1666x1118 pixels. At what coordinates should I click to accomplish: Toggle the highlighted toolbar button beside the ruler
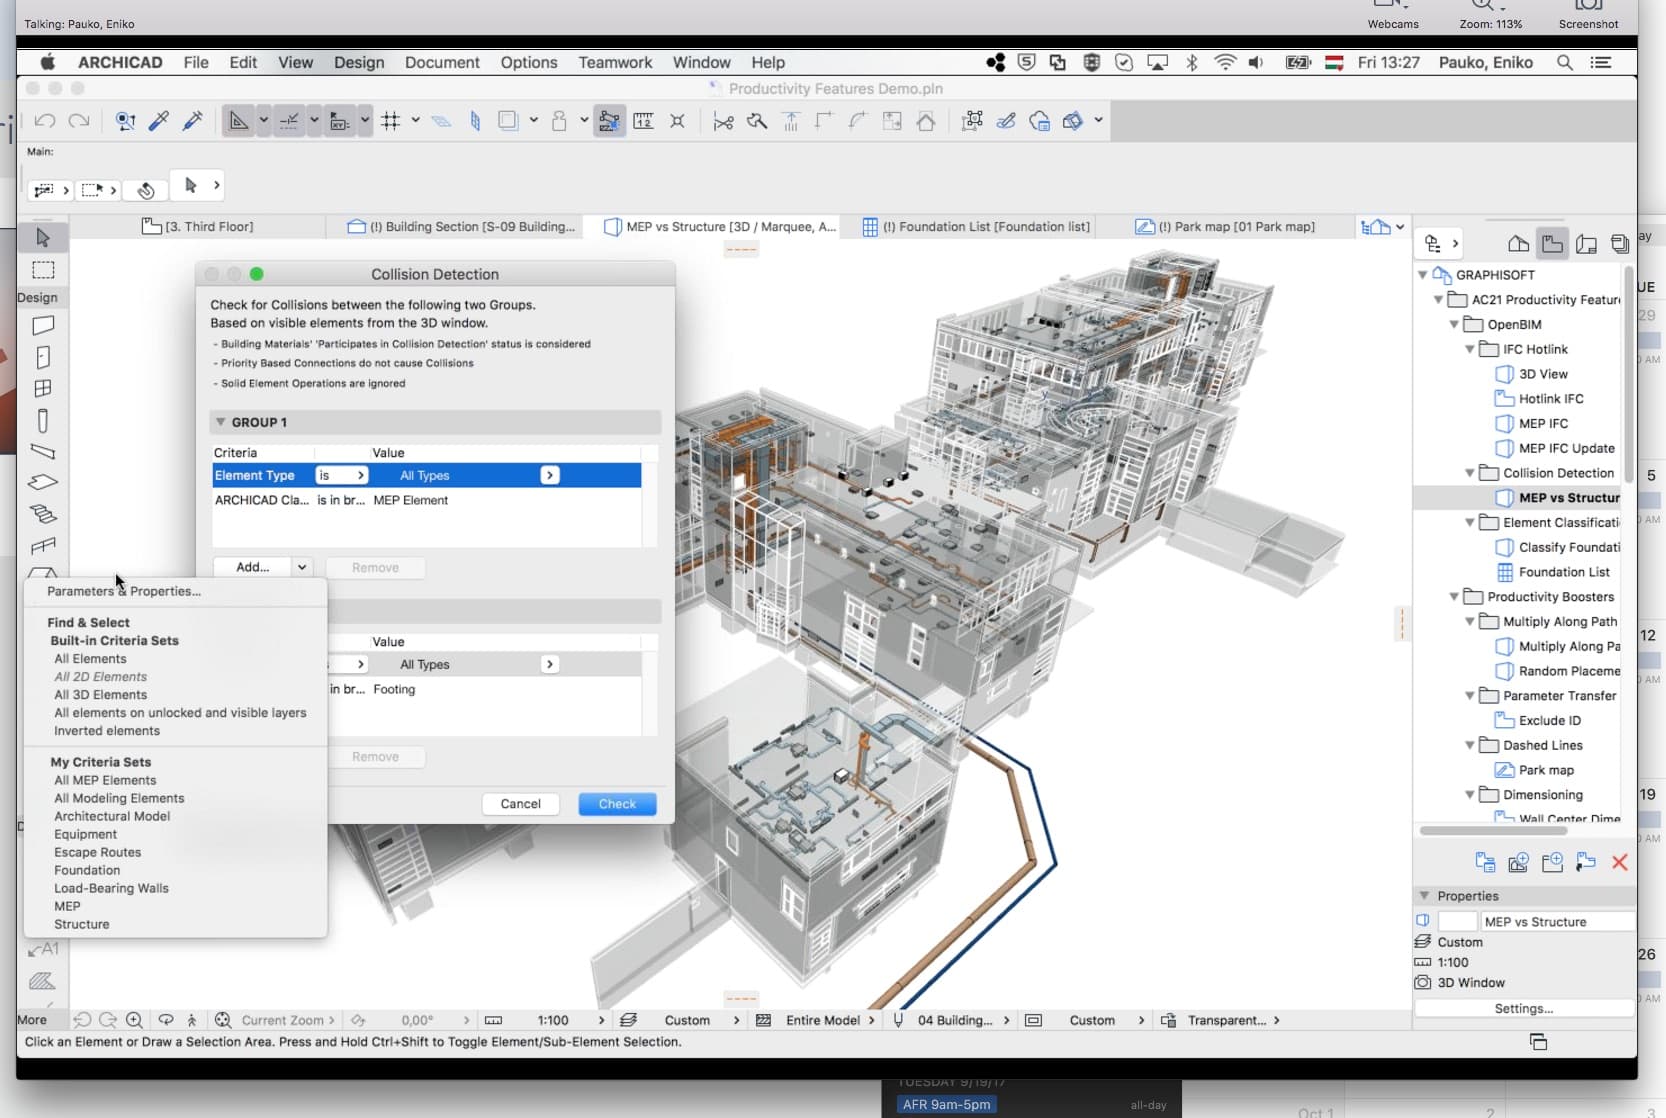tap(609, 121)
